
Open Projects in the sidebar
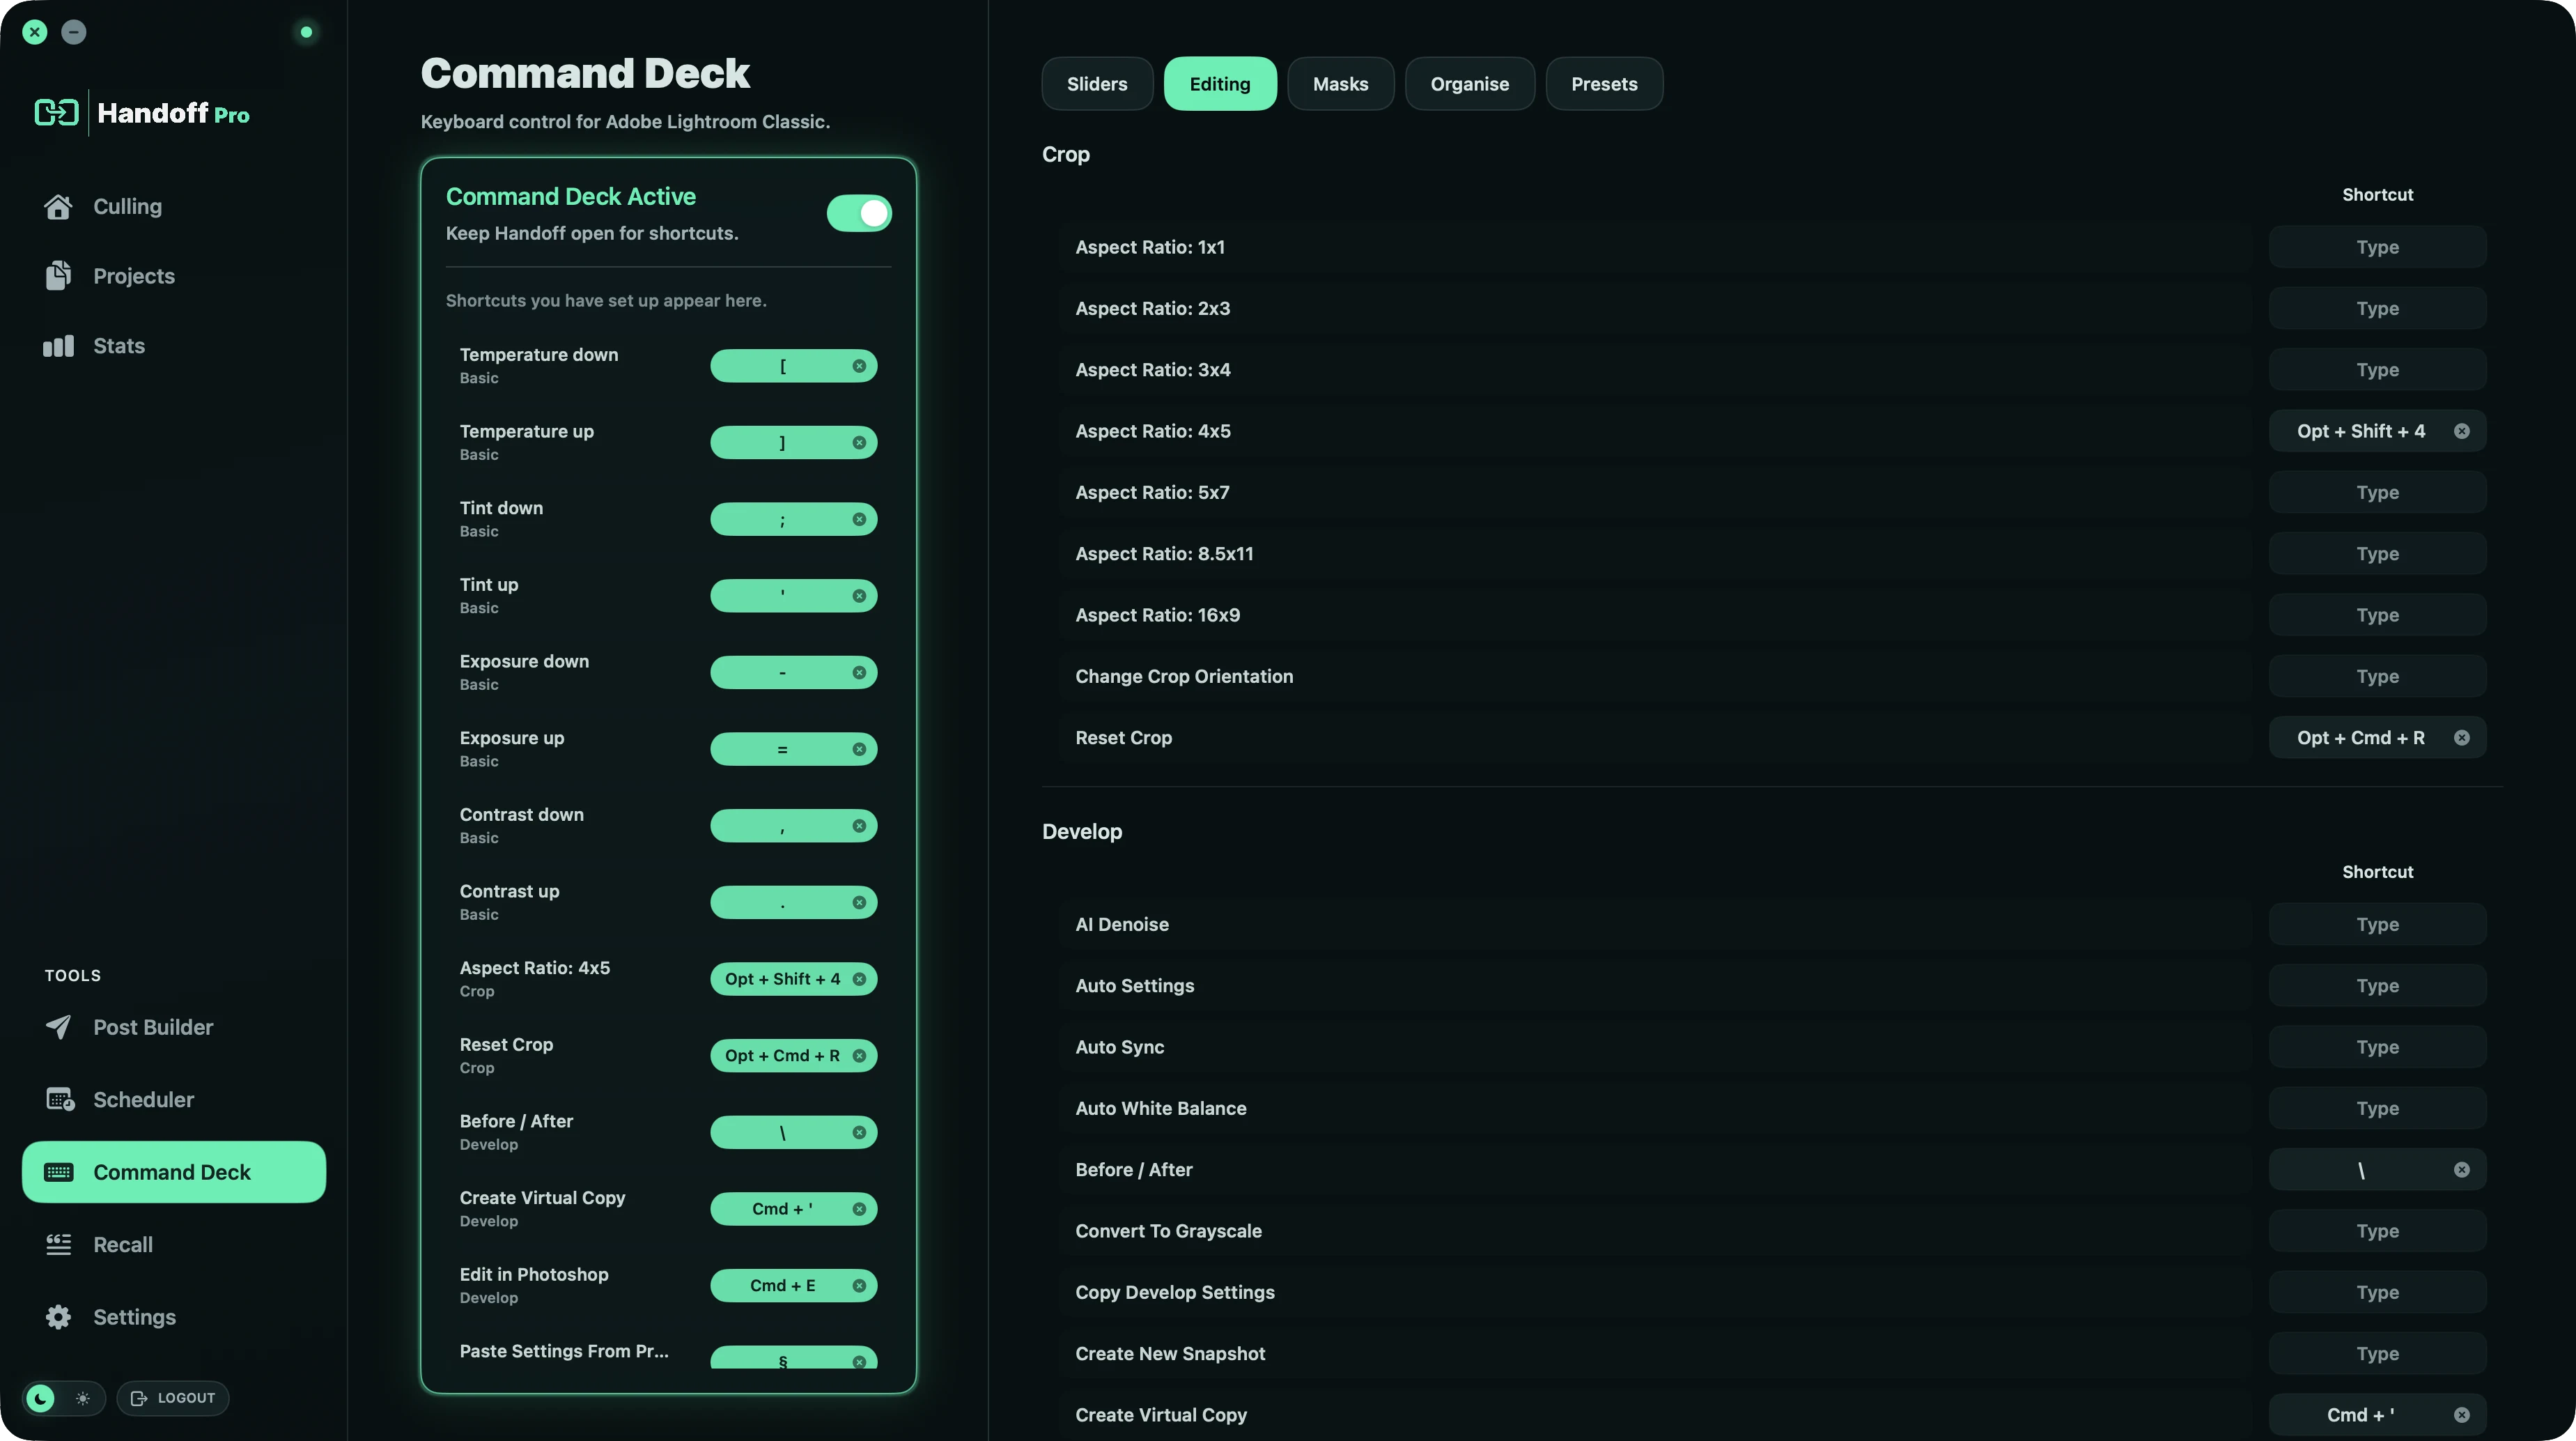pos(134,276)
